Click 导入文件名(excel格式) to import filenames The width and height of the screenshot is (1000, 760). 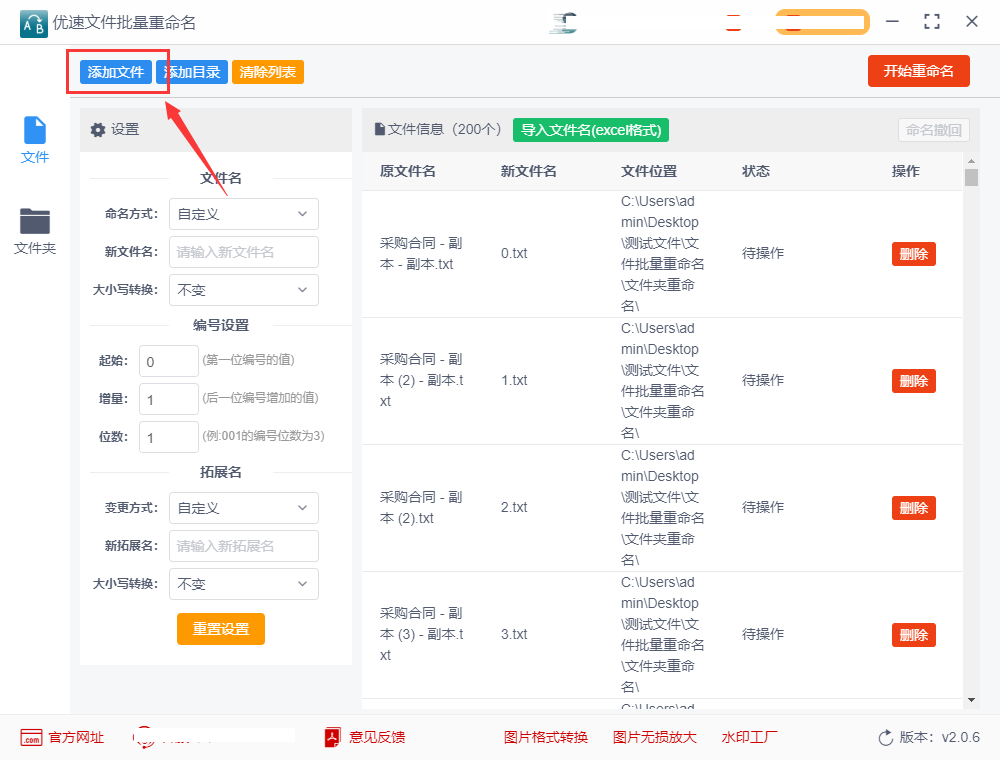click(590, 130)
